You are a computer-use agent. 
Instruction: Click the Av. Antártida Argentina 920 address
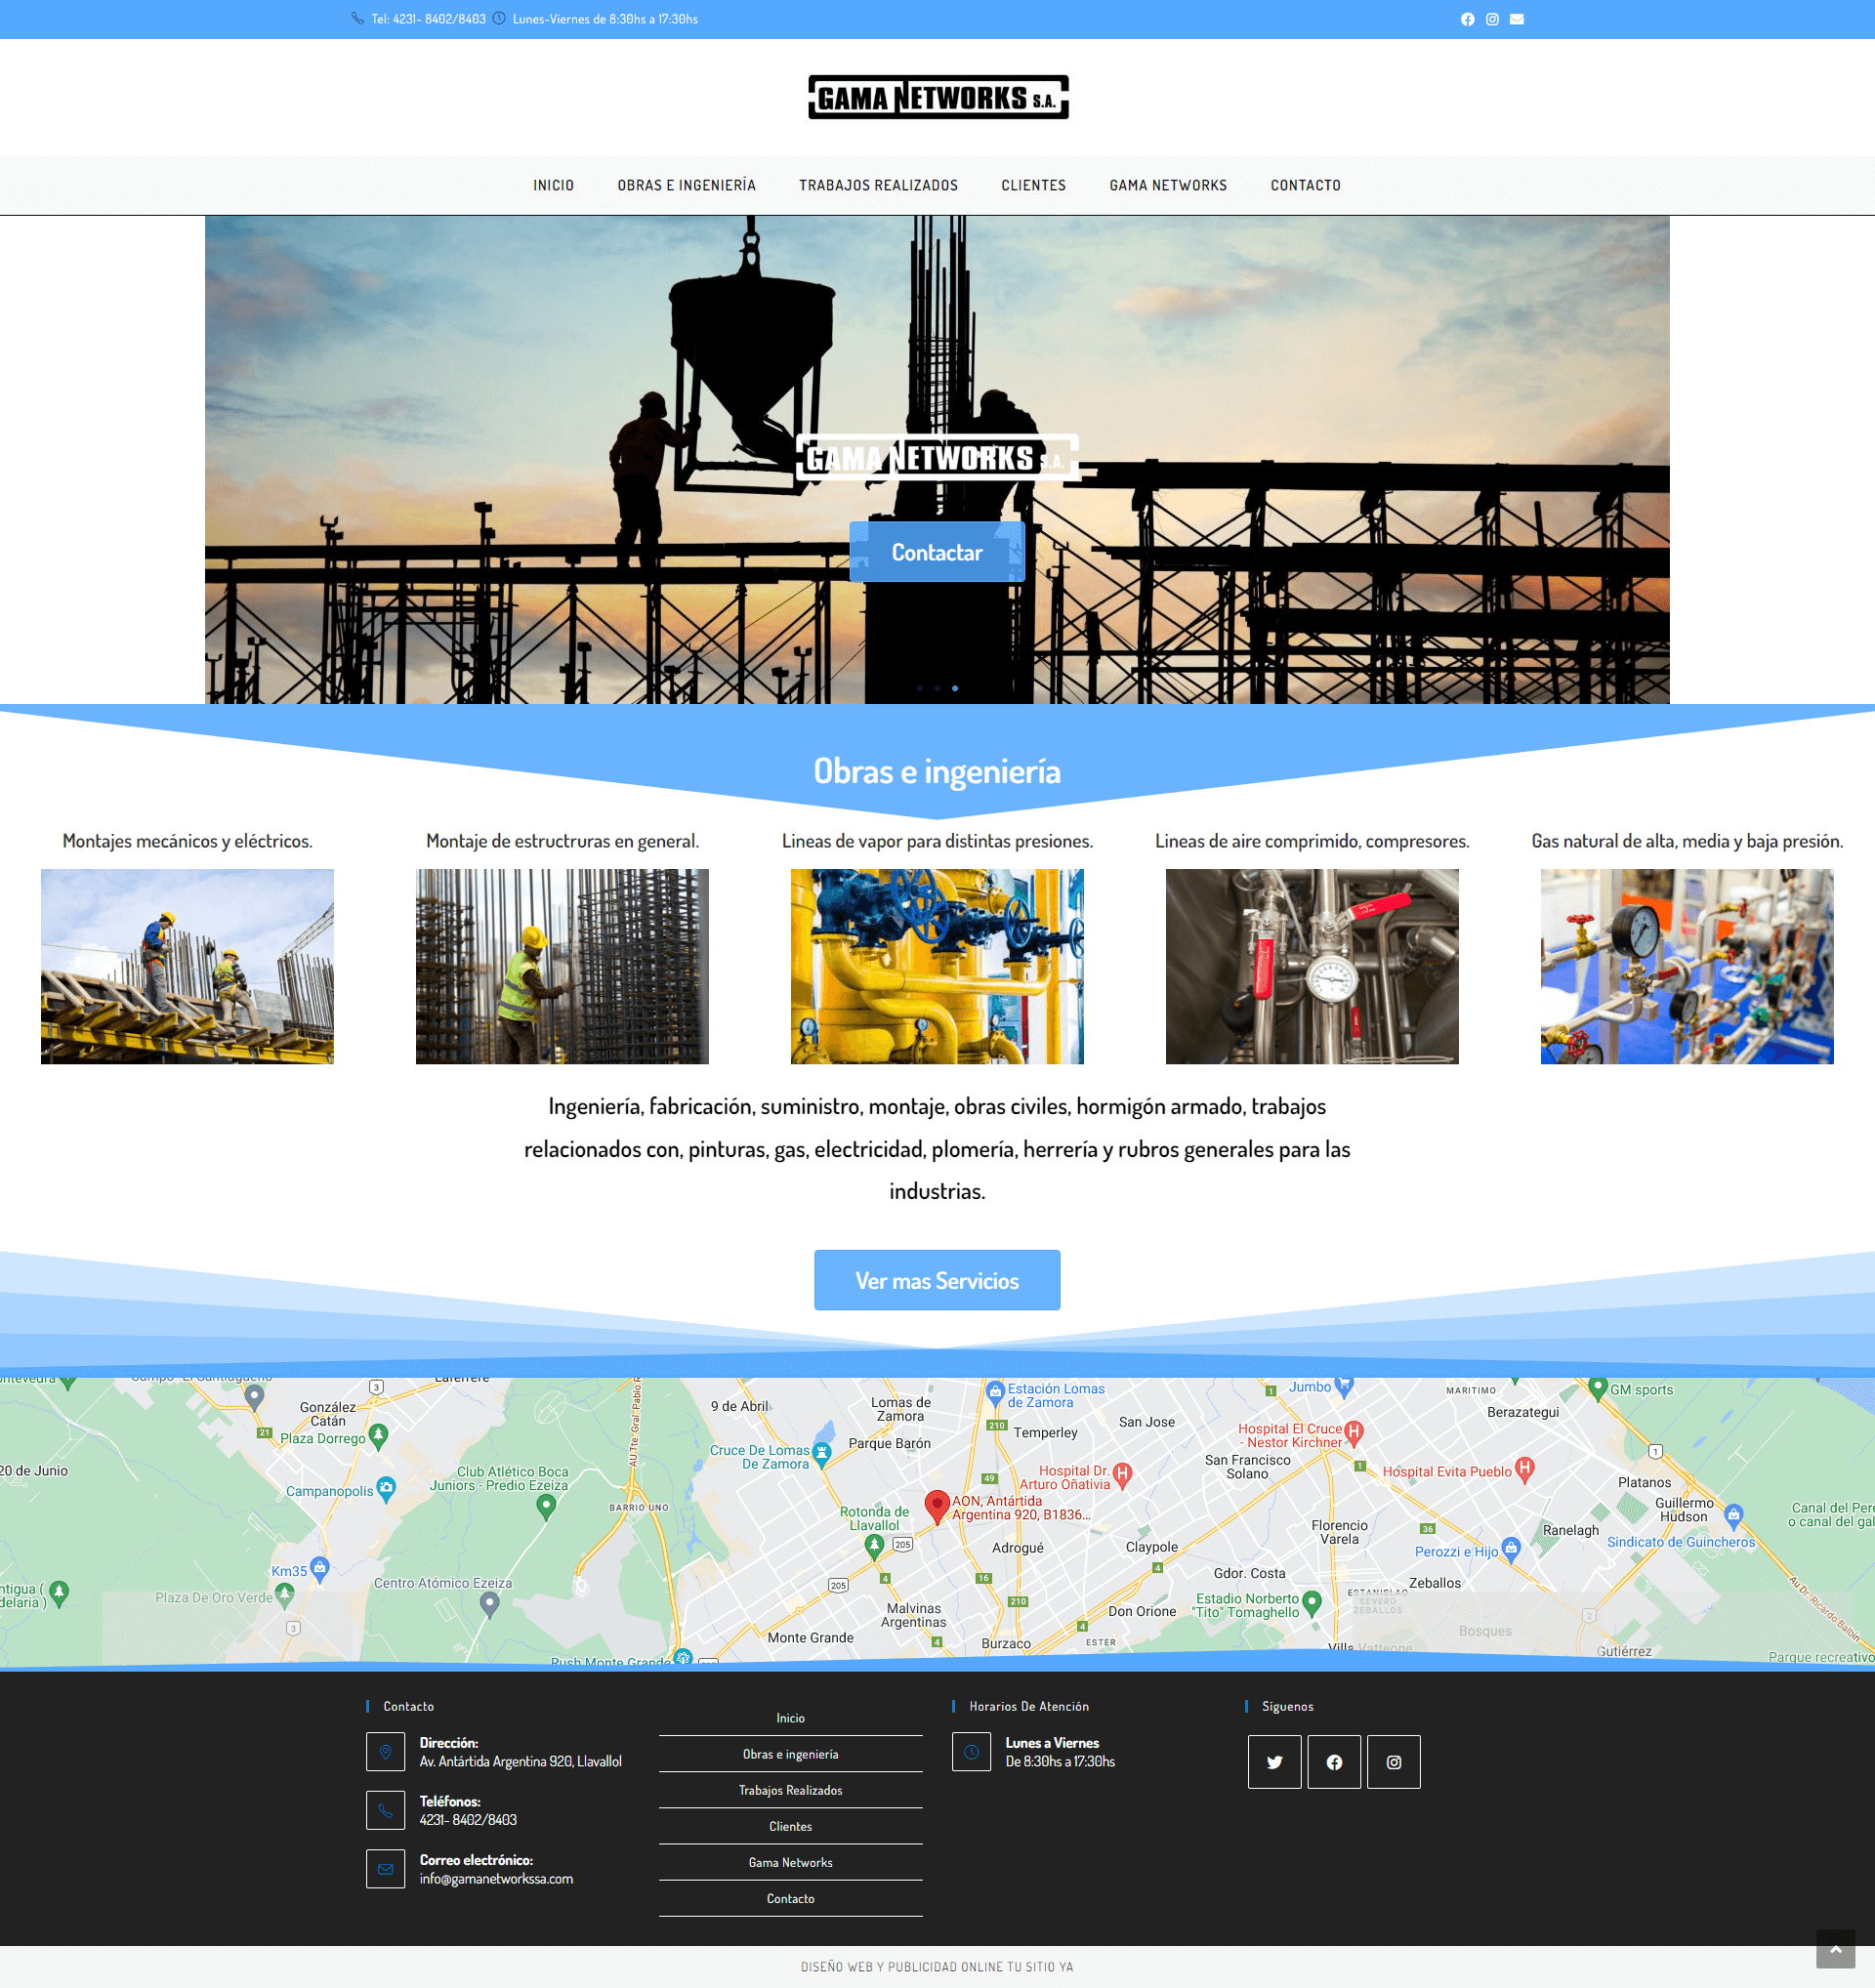click(x=520, y=1761)
